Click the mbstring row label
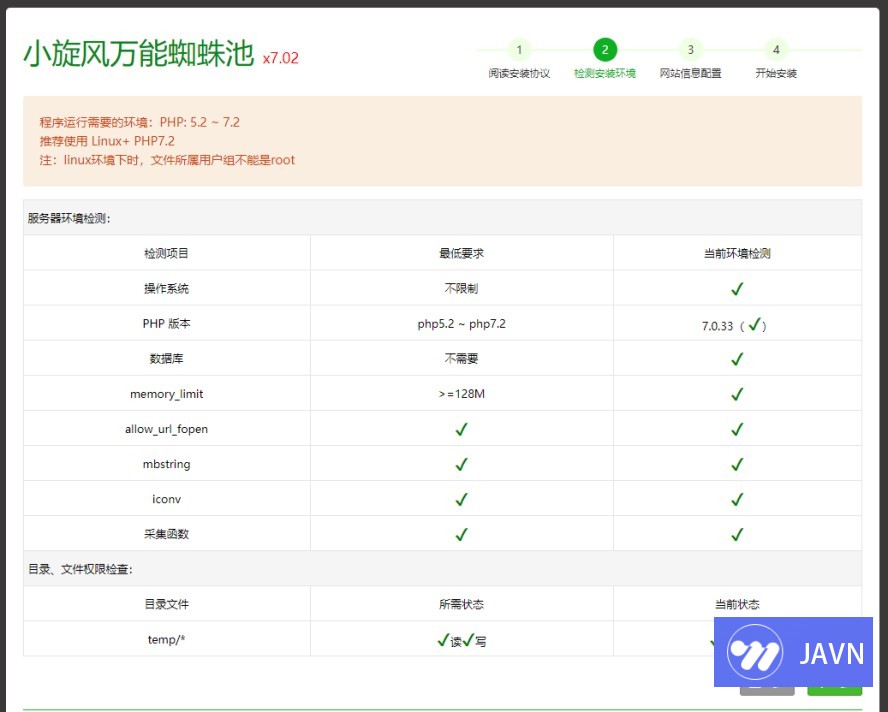The height and width of the screenshot is (712, 888). [x=166, y=464]
